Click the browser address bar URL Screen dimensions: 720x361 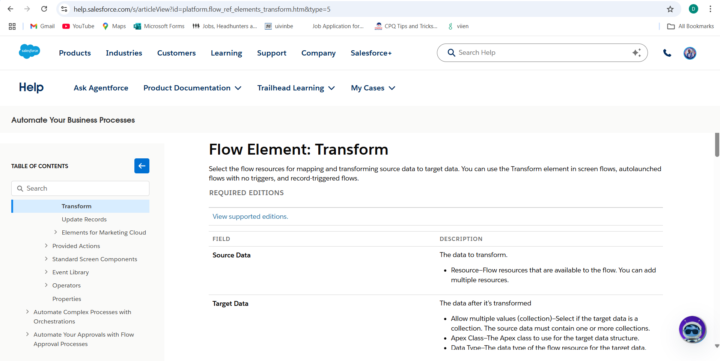[202, 9]
